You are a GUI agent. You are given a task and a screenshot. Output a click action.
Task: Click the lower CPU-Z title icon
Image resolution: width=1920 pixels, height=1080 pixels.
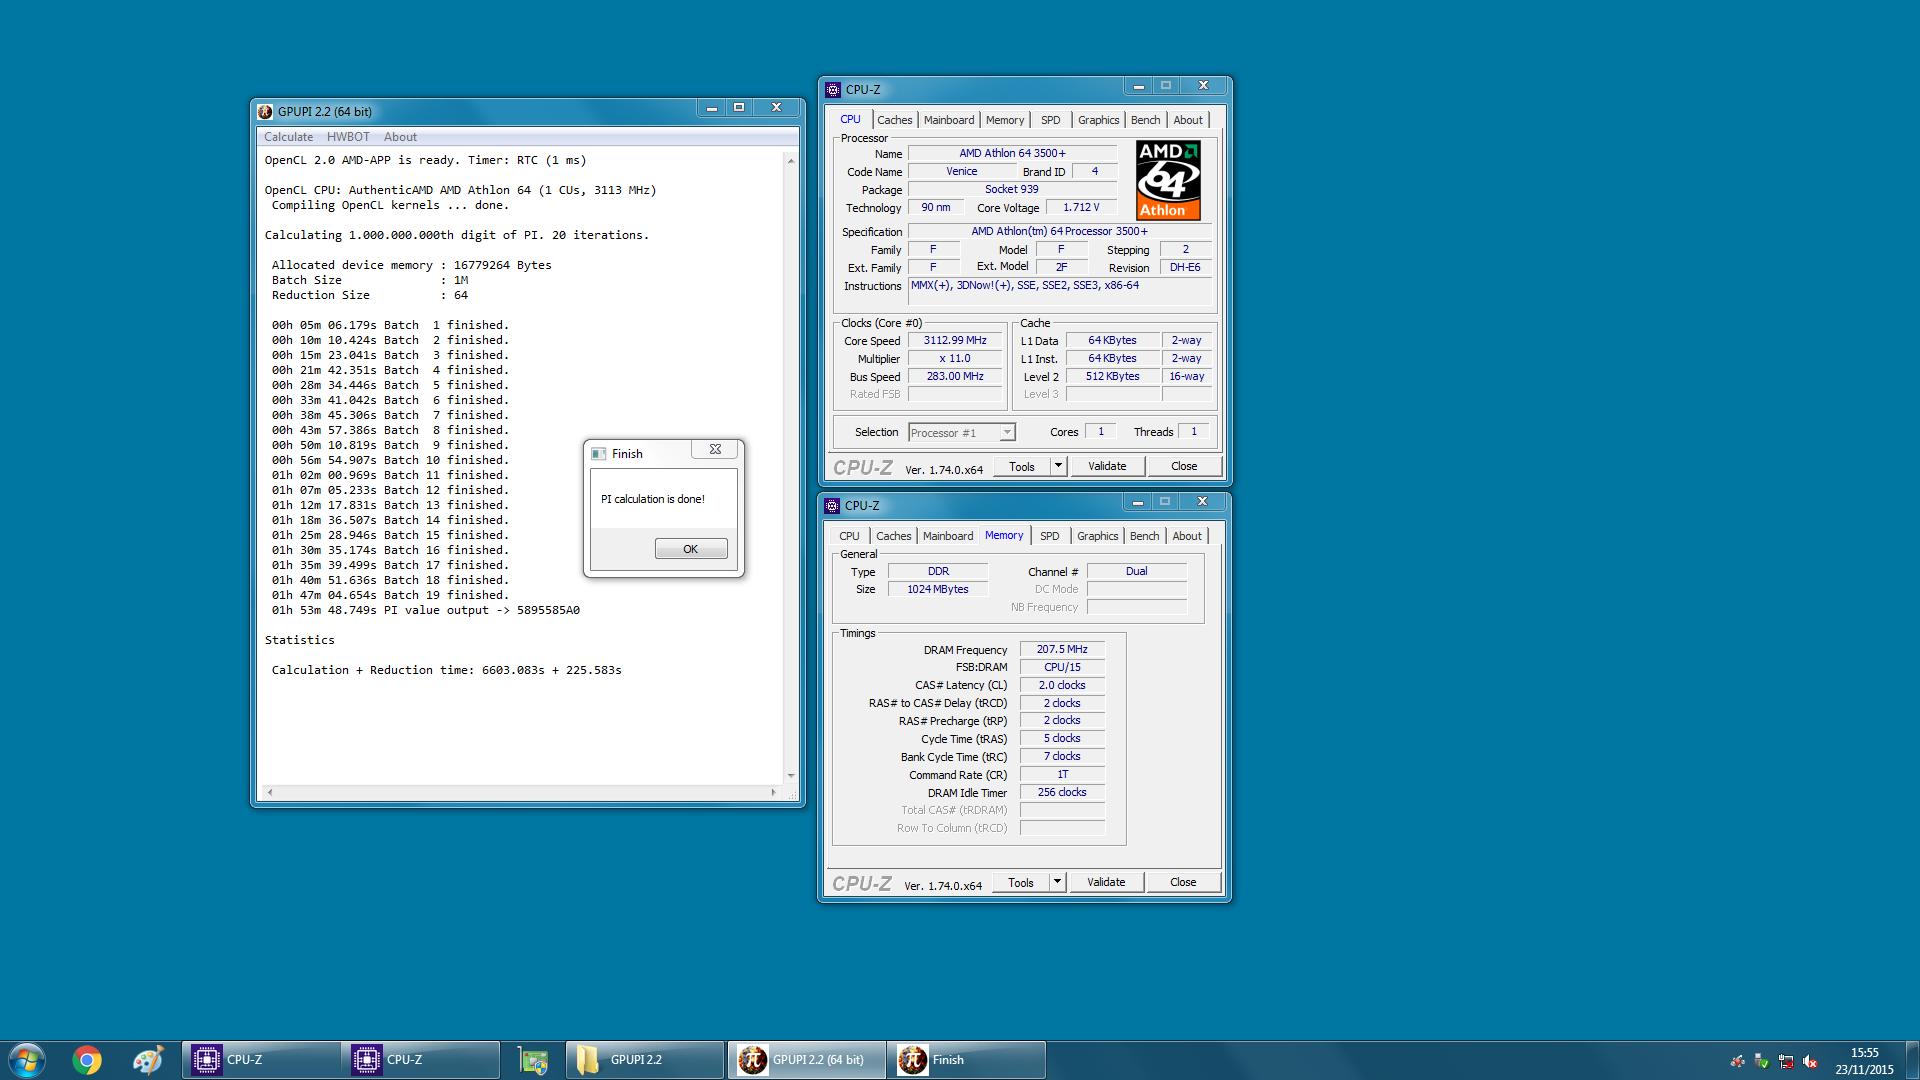(833, 506)
